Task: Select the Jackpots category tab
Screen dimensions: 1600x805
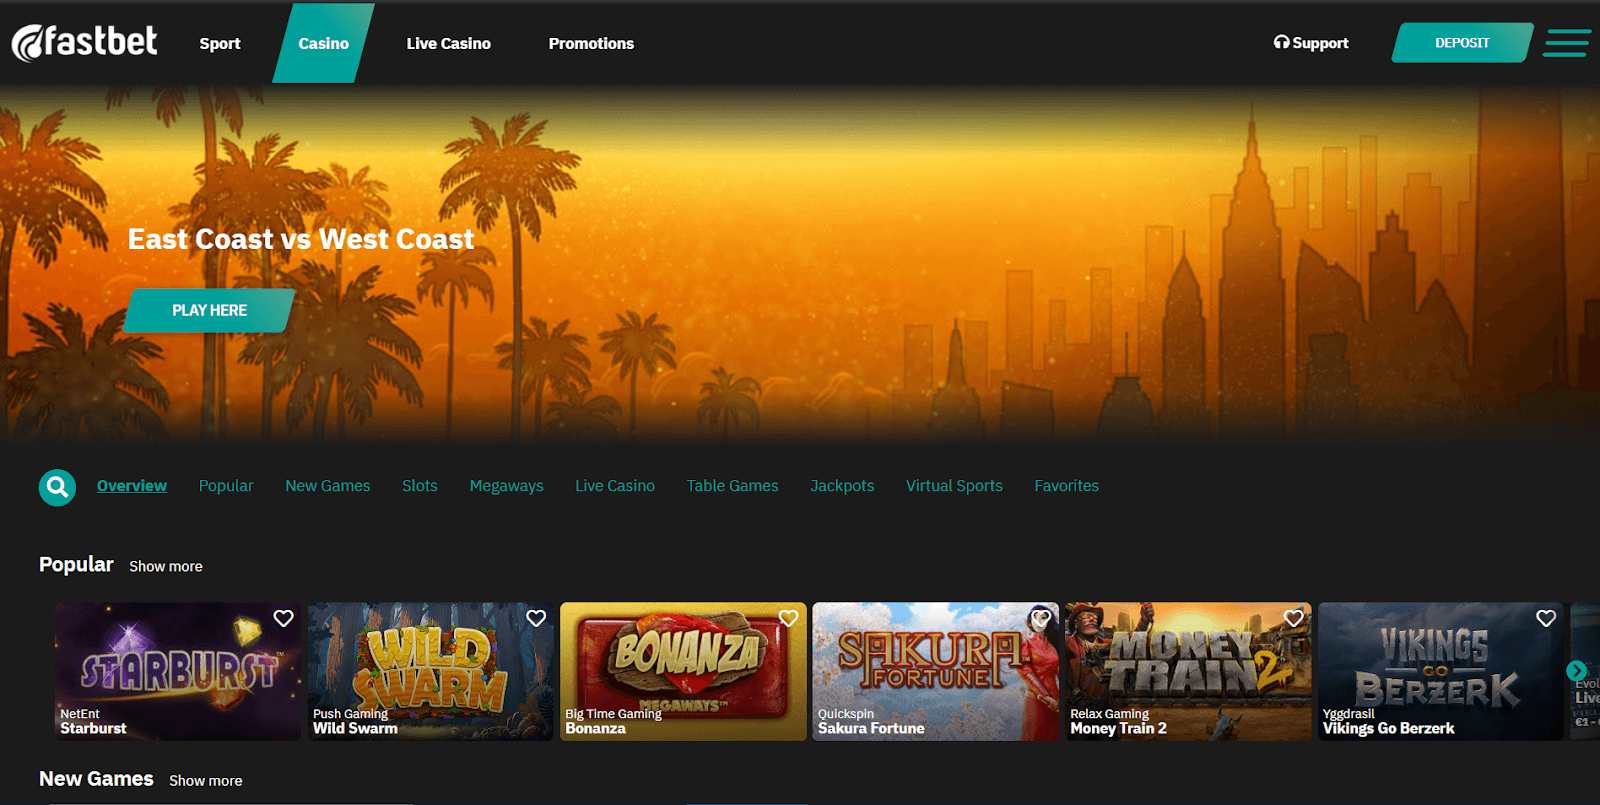Action: [x=842, y=486]
